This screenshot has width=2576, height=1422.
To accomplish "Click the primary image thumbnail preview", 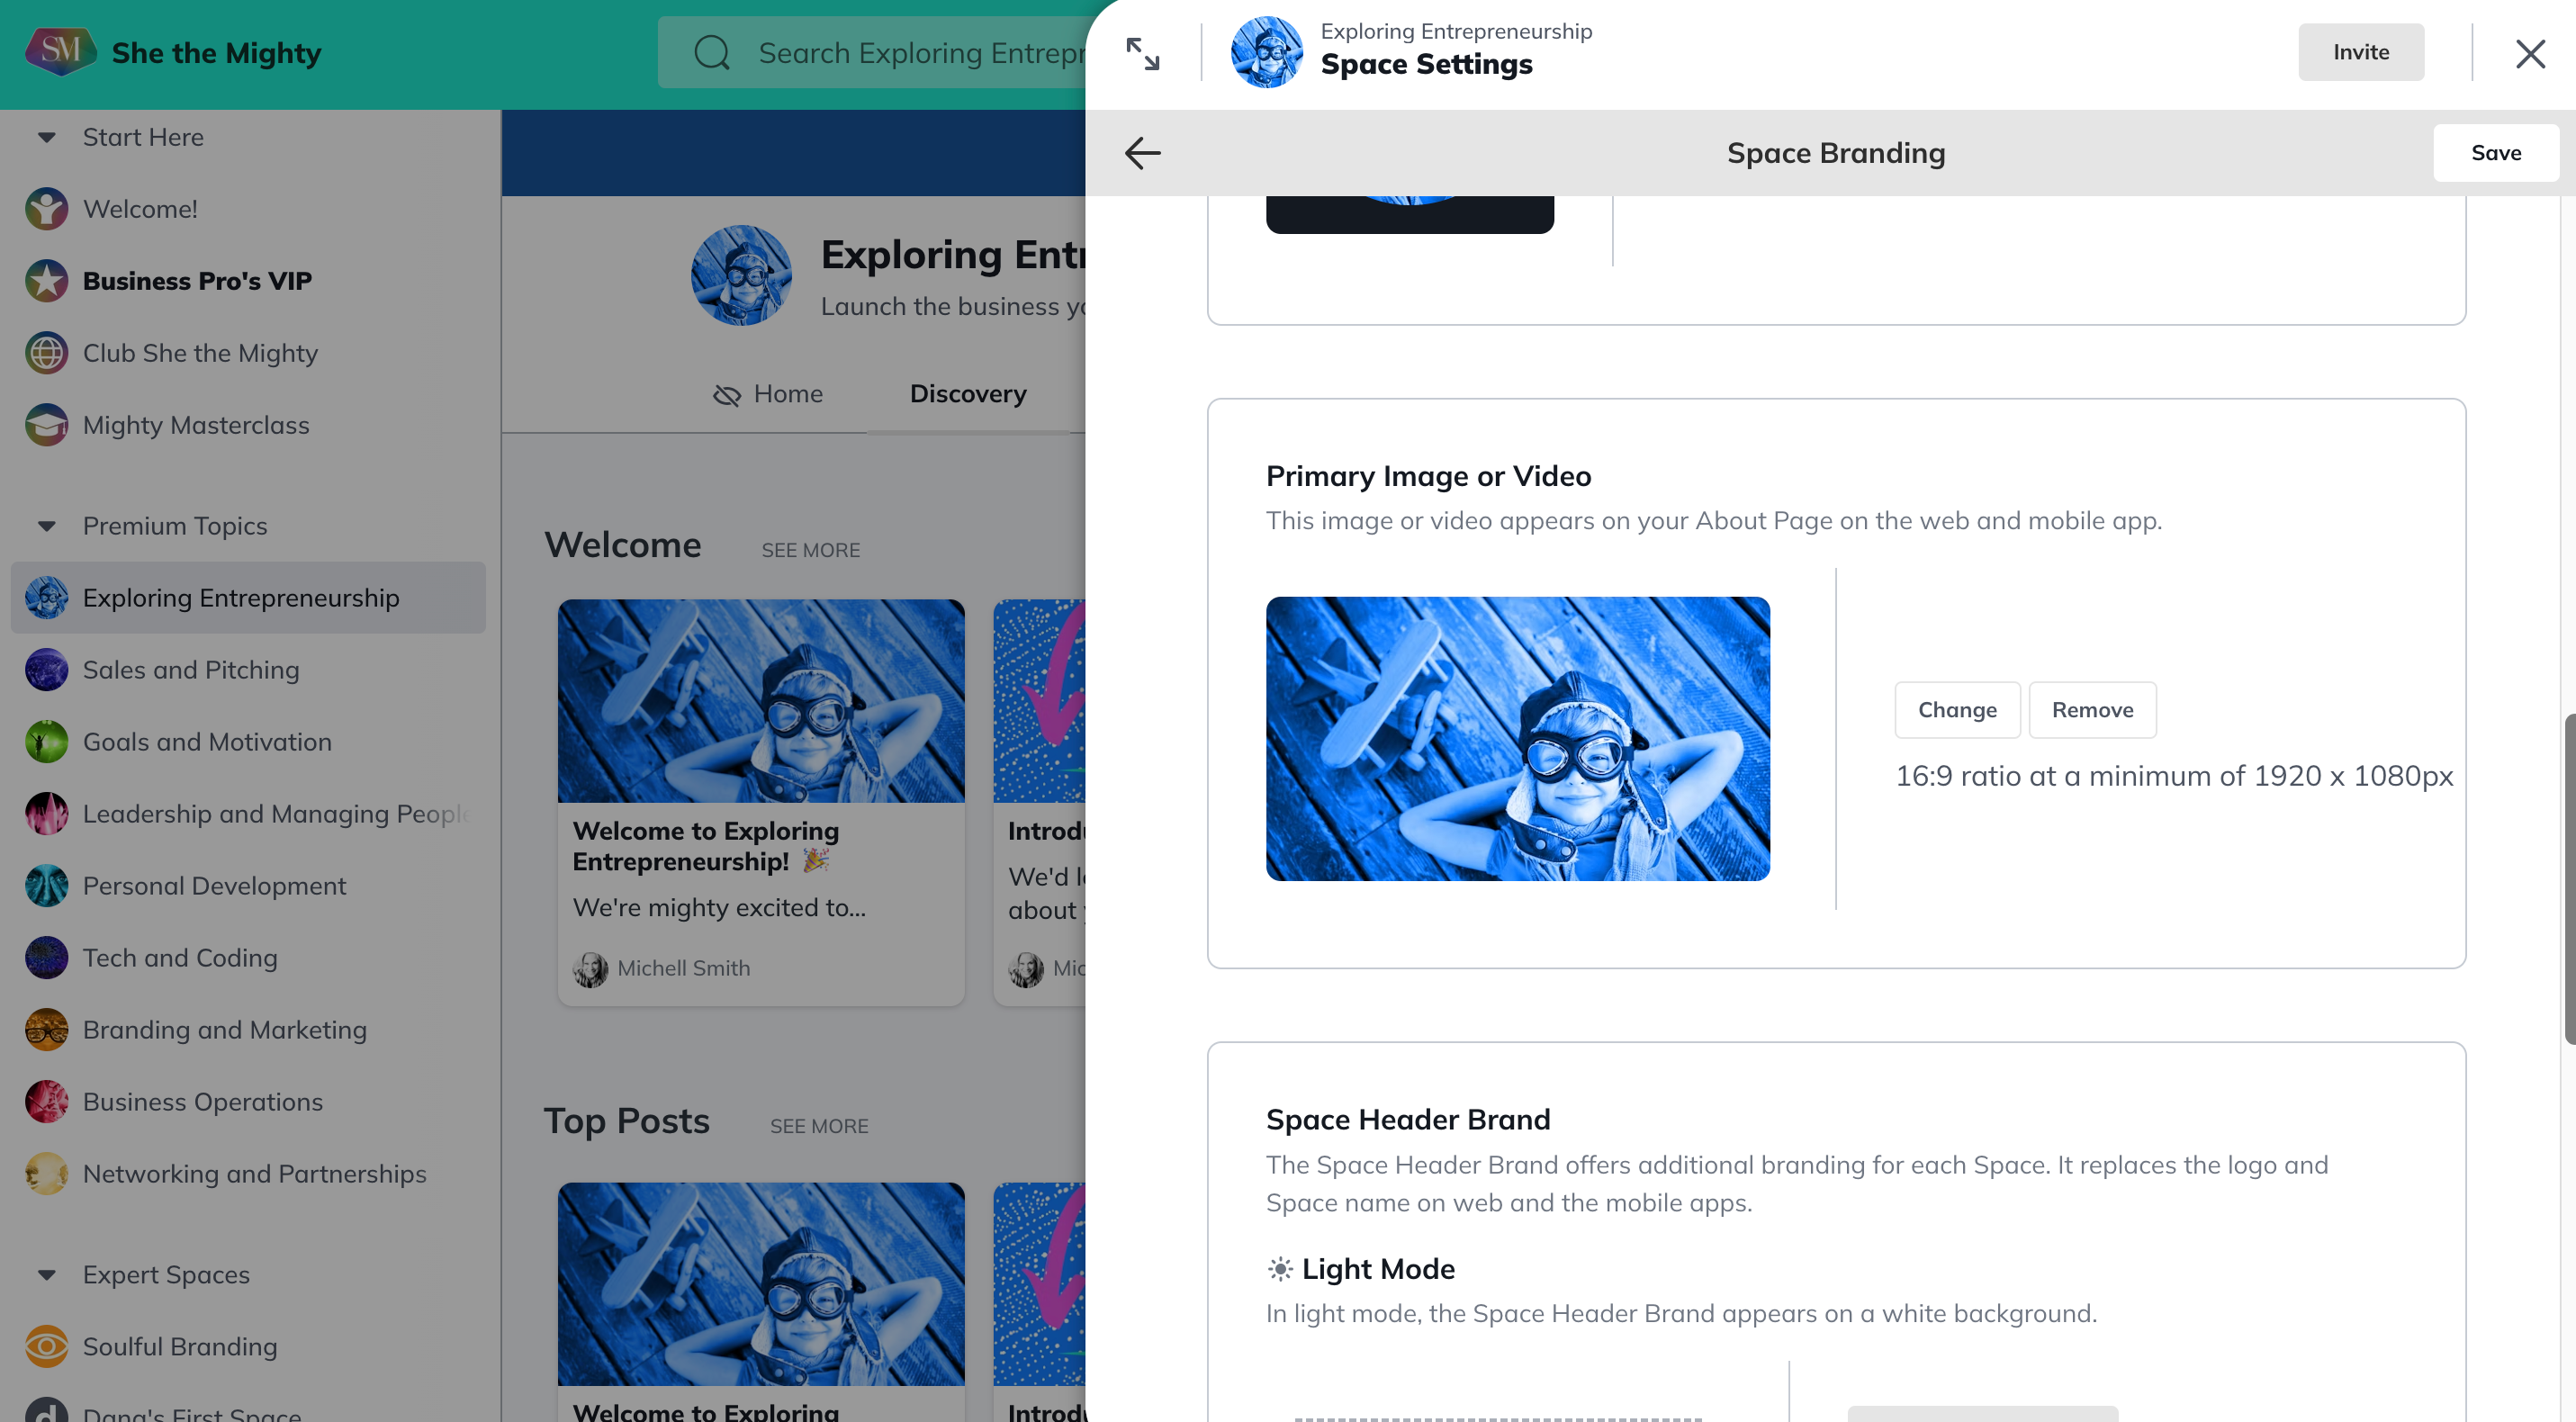I will click(1517, 739).
